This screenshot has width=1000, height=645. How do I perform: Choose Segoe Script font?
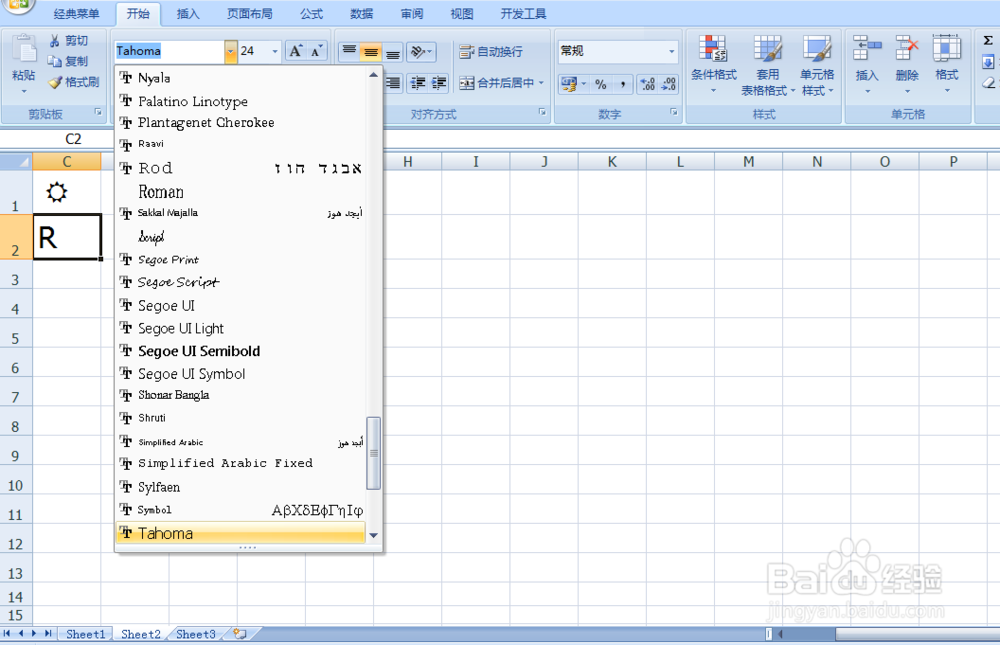tap(241, 282)
